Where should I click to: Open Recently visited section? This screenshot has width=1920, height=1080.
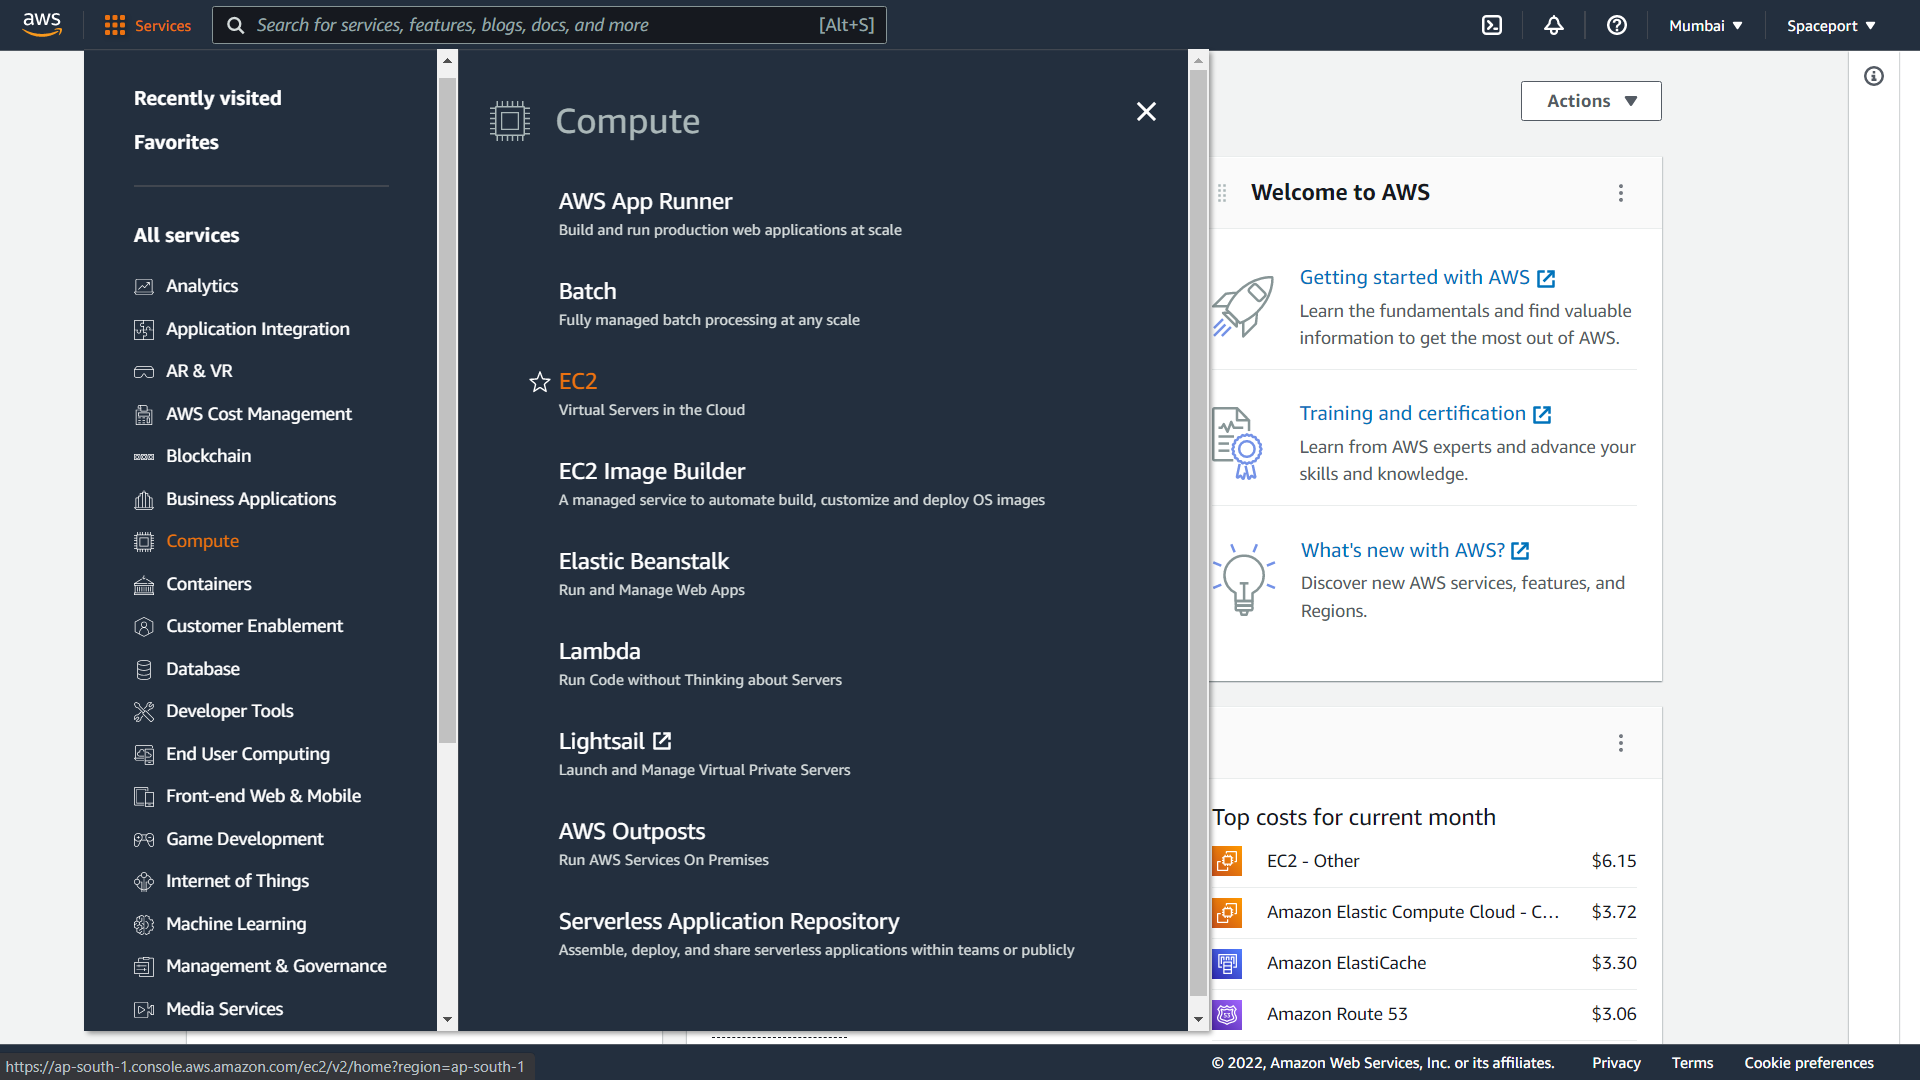208,98
